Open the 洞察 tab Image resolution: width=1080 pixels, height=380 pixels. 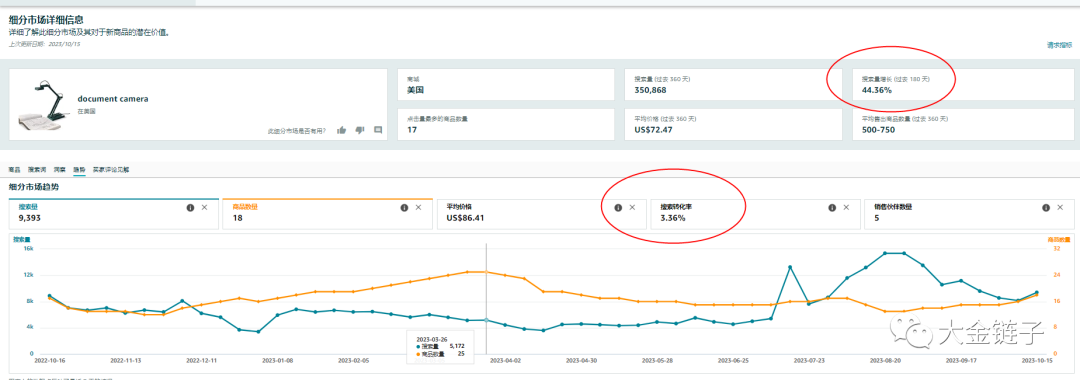coord(60,169)
